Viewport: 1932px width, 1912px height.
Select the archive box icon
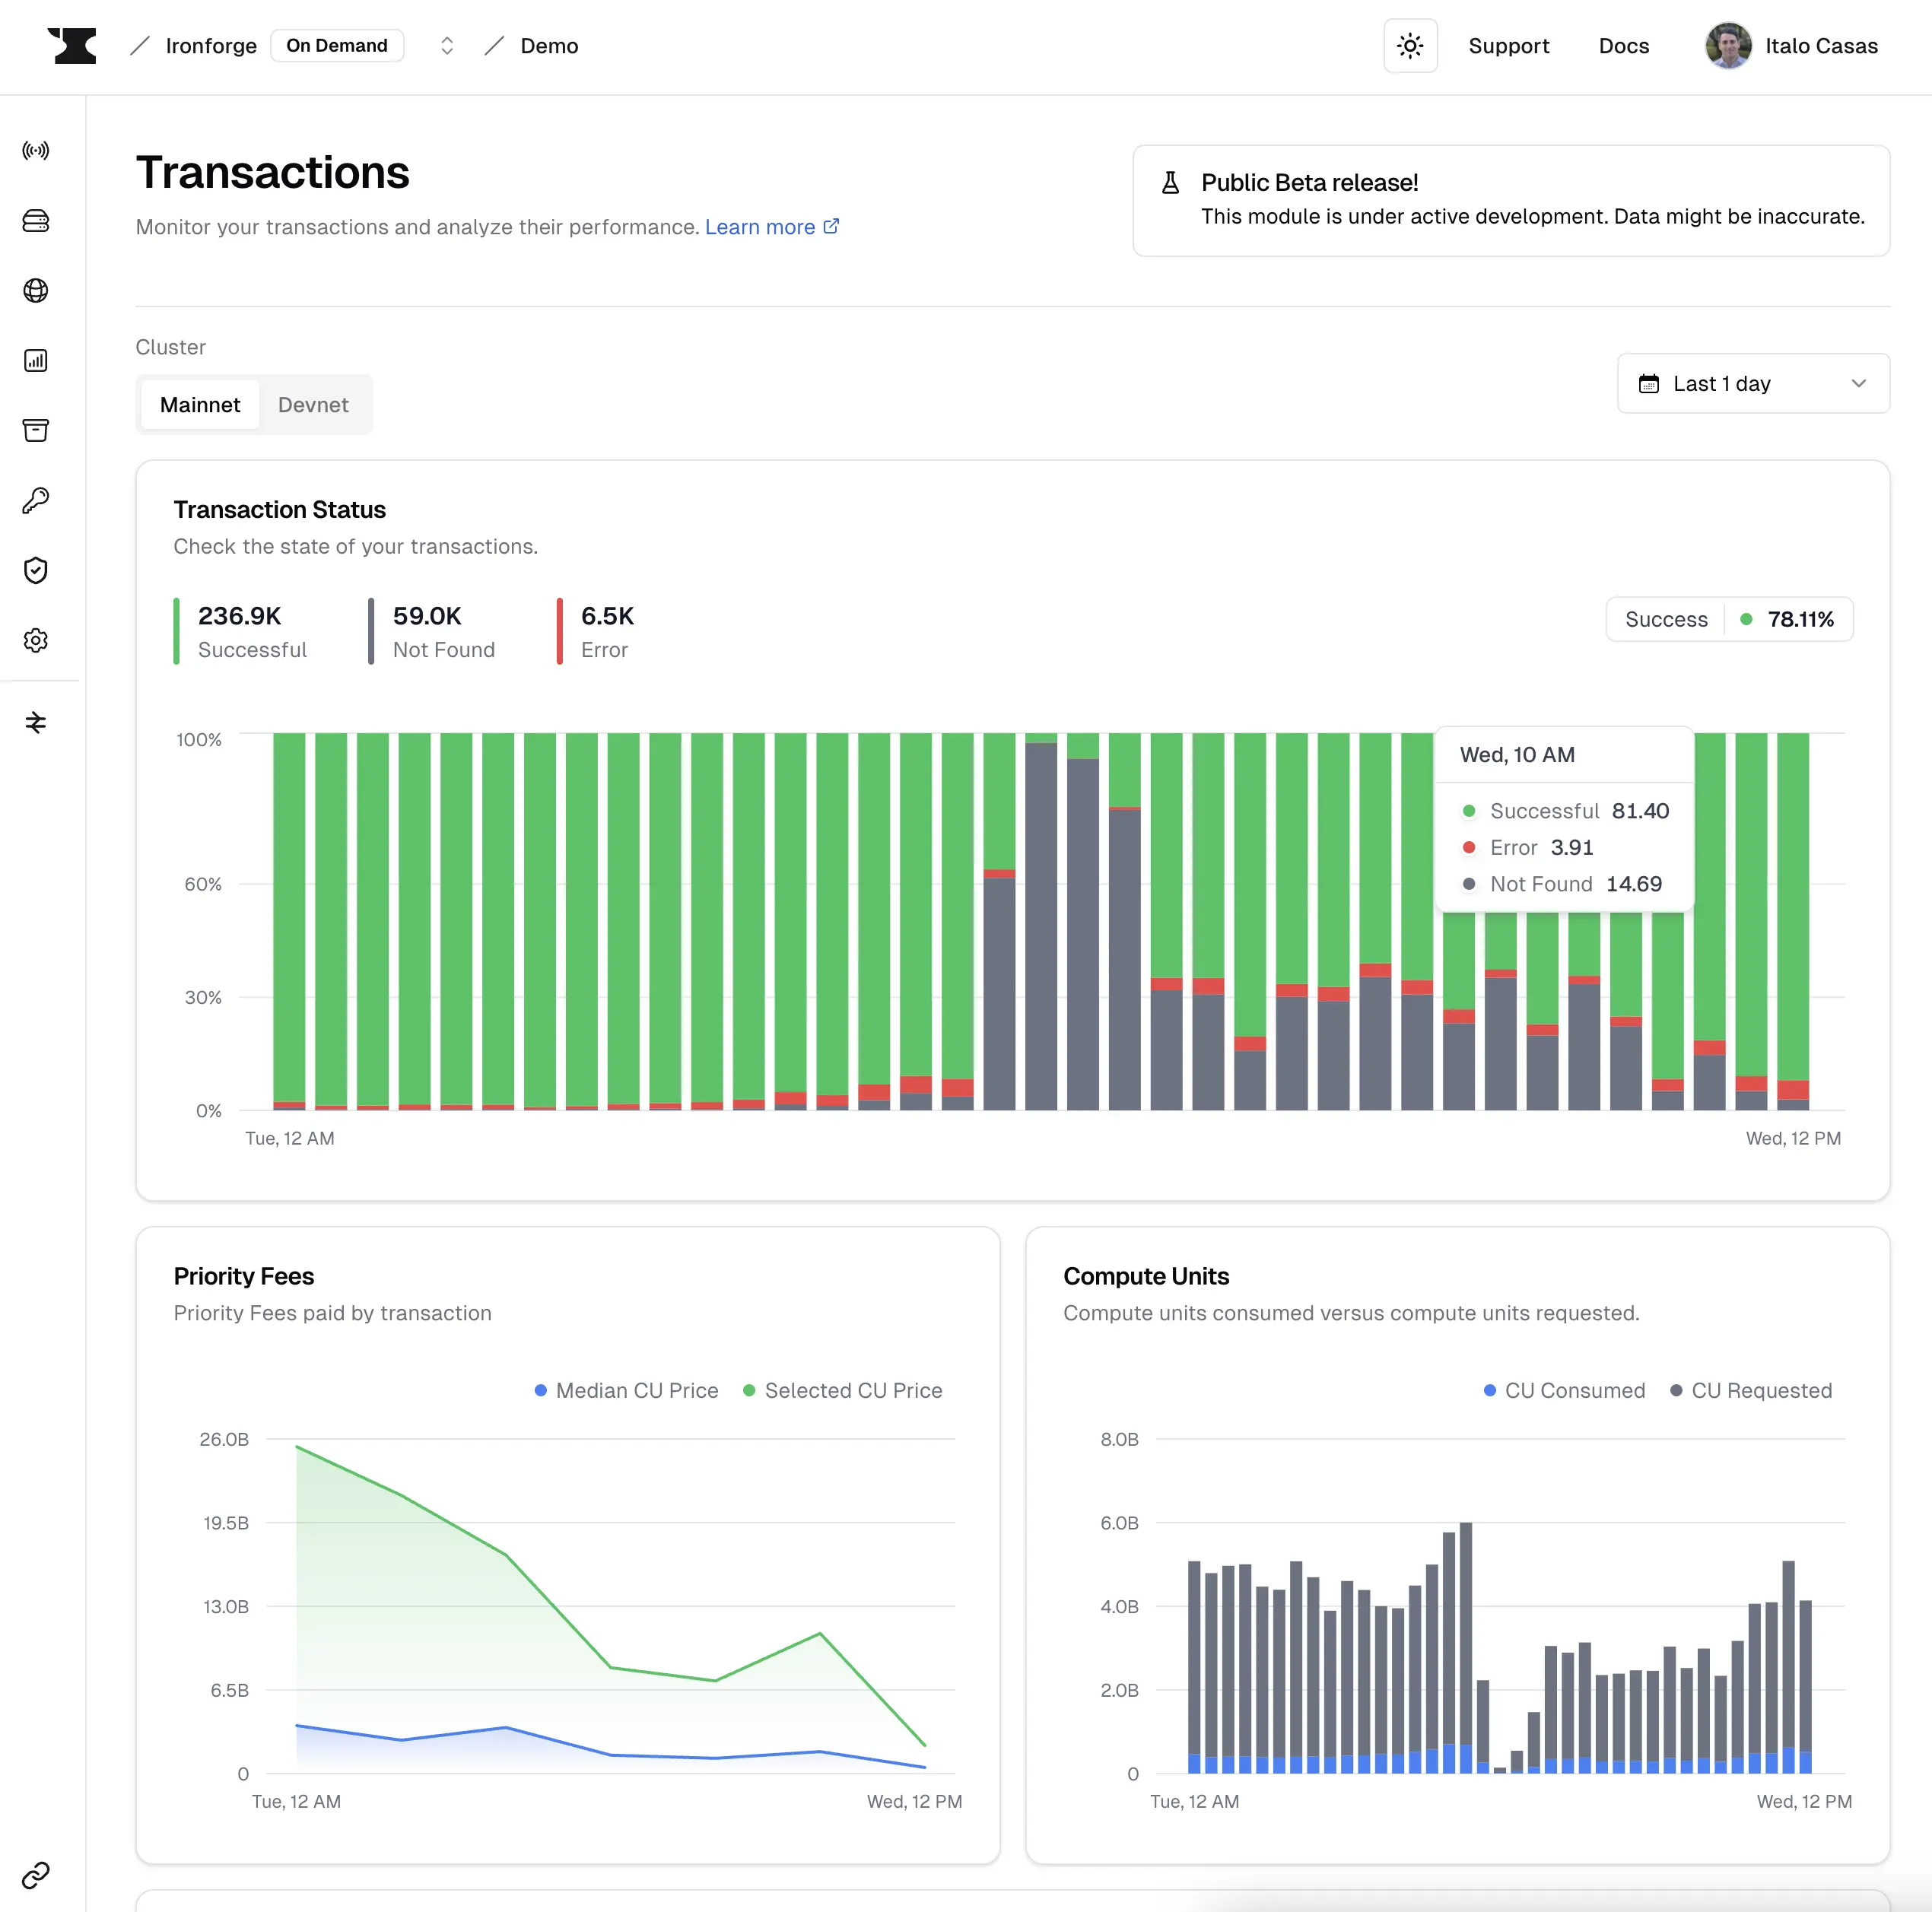36,431
